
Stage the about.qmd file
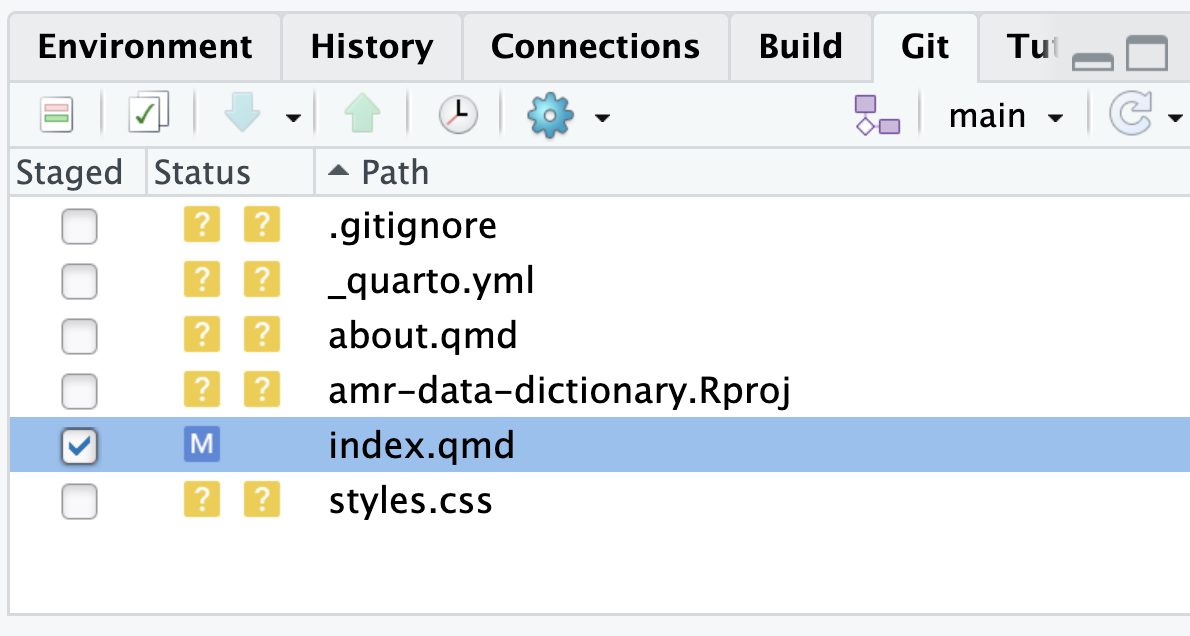pyautogui.click(x=80, y=336)
